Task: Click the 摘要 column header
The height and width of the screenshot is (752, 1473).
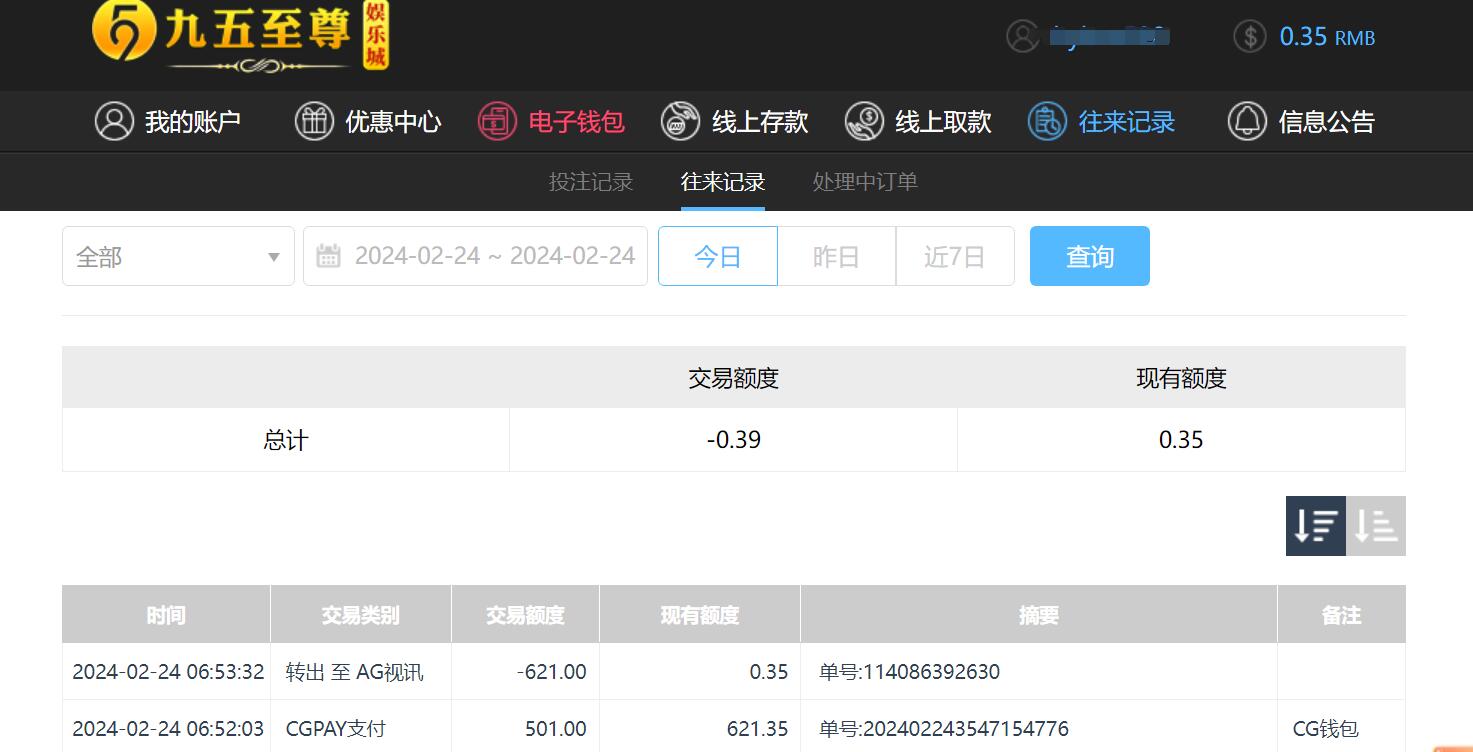Action: click(x=1039, y=614)
